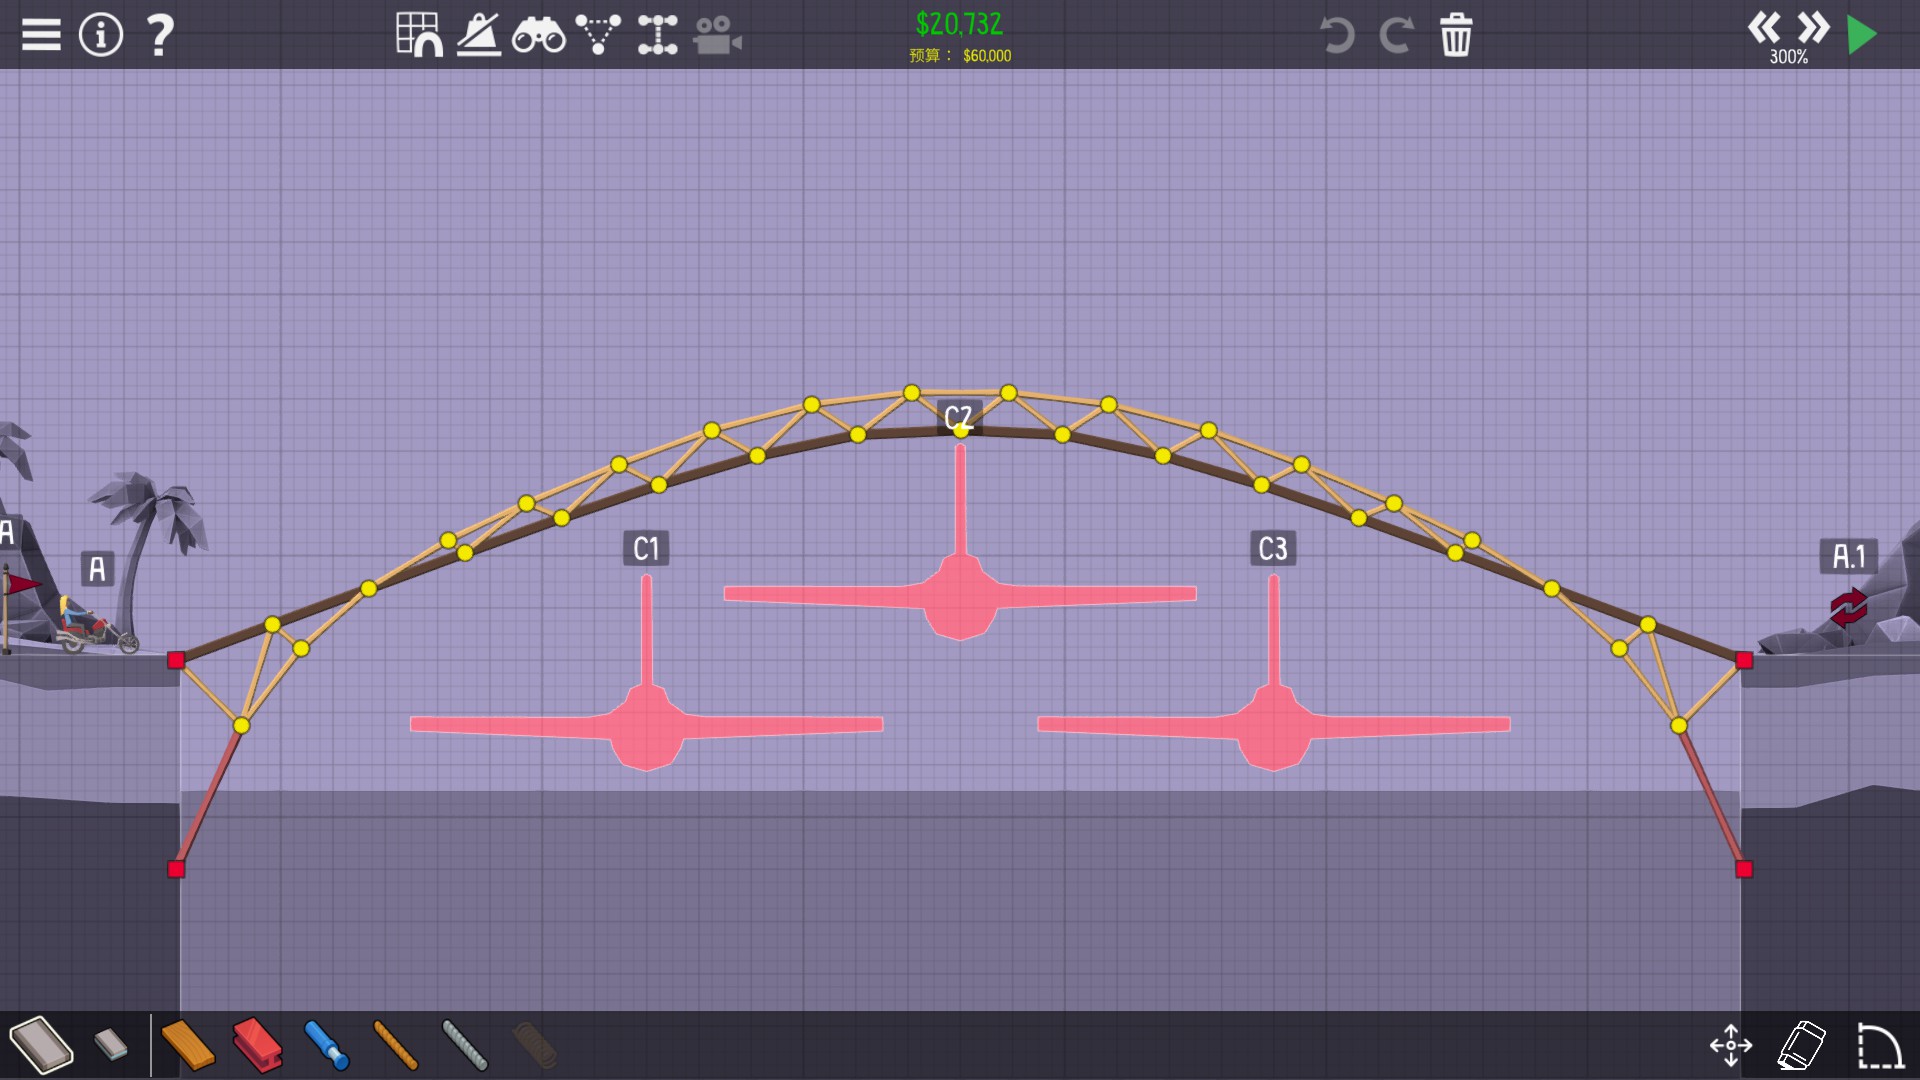Click the grayed camera icon
The height and width of the screenshot is (1080, 1920).
717,35
